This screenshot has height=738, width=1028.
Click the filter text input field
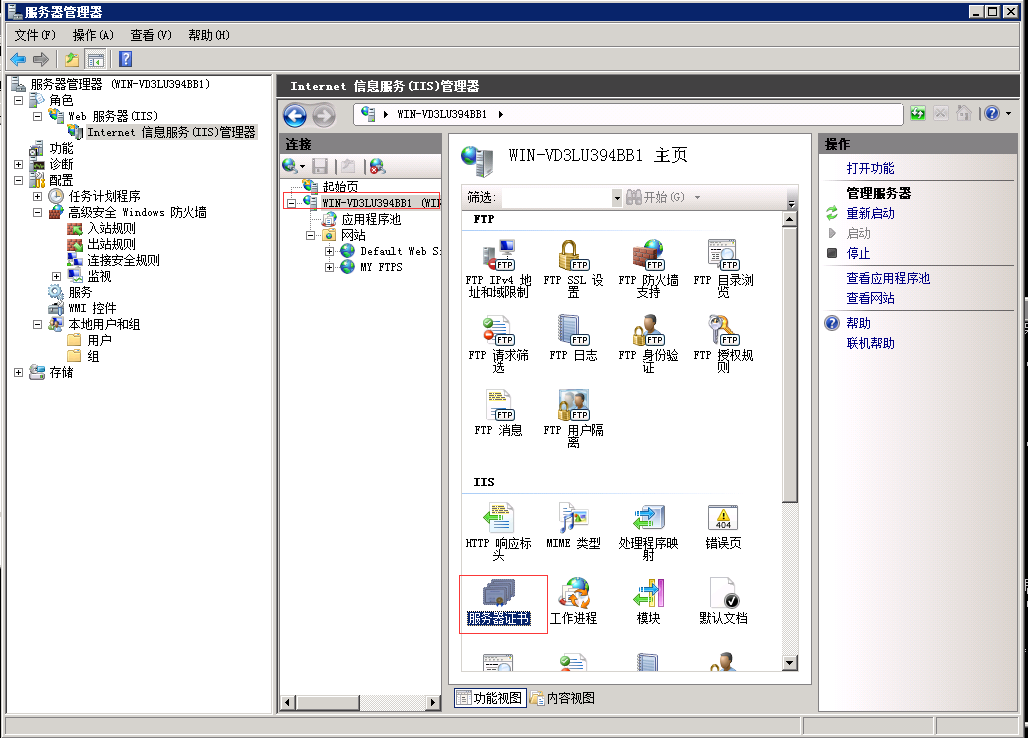pyautogui.click(x=557, y=197)
